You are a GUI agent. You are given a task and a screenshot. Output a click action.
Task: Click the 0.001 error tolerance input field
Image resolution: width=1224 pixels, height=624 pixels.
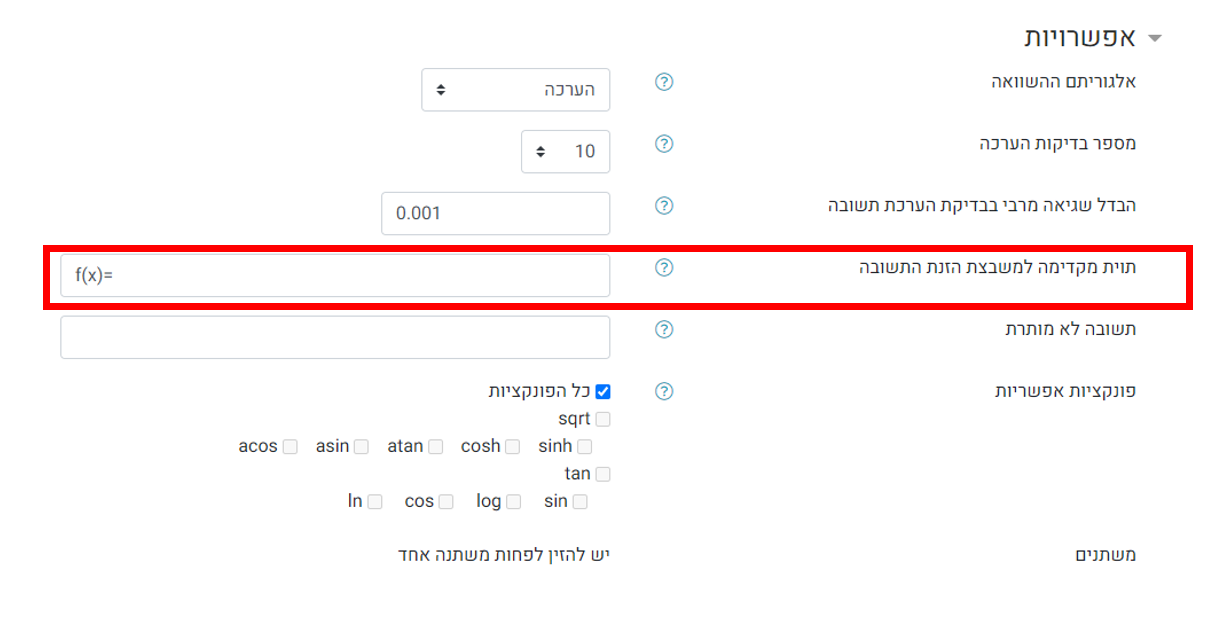click(496, 214)
